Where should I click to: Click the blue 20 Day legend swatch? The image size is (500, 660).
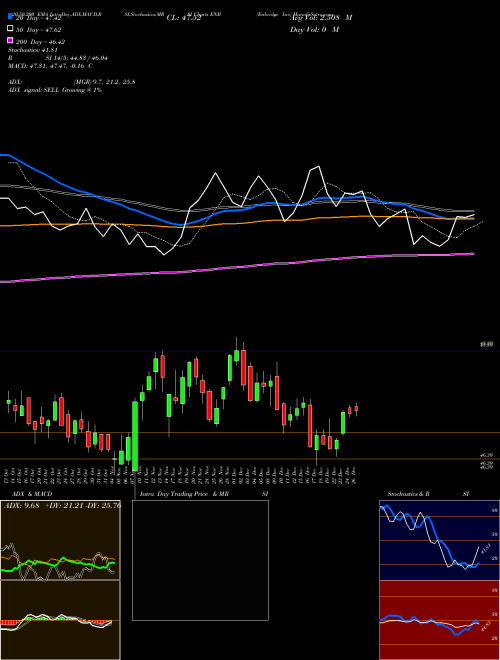[11, 17]
